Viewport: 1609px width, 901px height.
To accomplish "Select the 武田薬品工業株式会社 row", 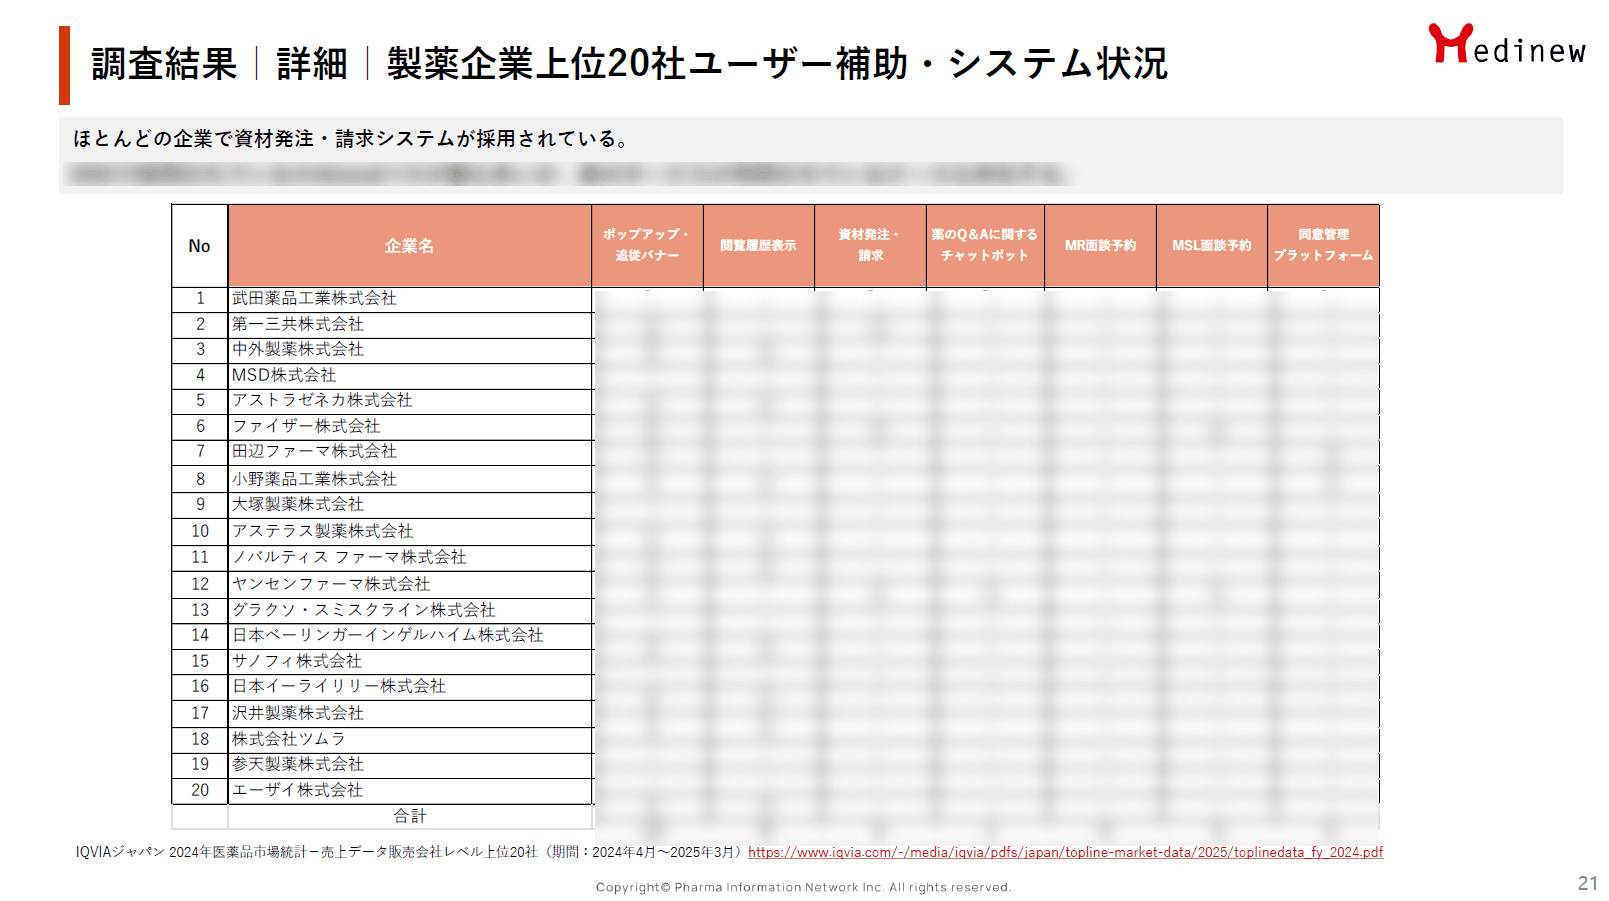I will pos(314,298).
